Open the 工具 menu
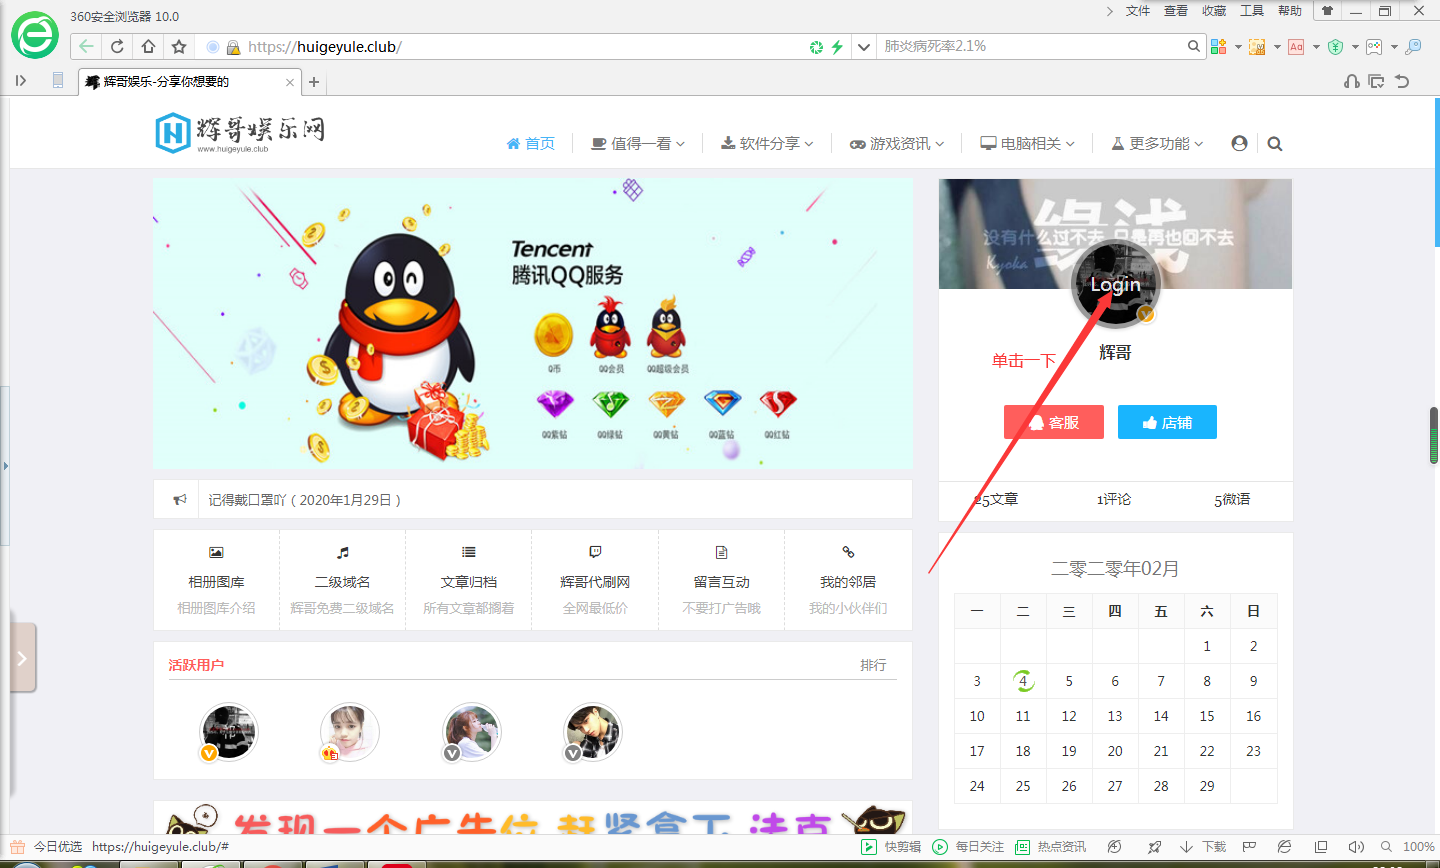Screen dimensions: 1440x868 coord(1252,11)
